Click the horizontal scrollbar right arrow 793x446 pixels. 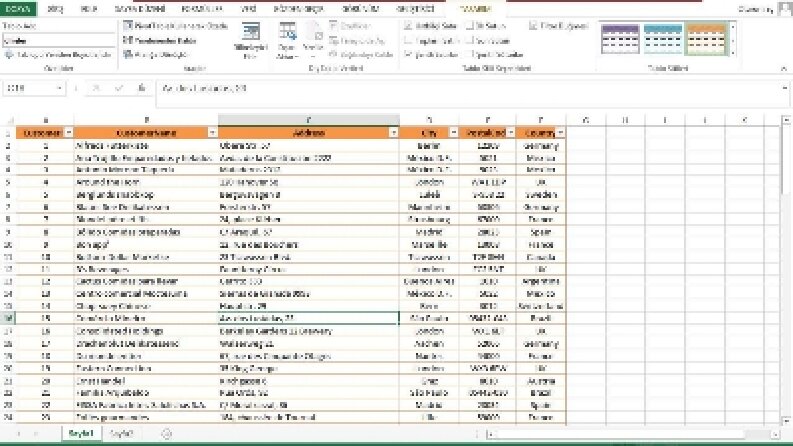click(x=776, y=434)
